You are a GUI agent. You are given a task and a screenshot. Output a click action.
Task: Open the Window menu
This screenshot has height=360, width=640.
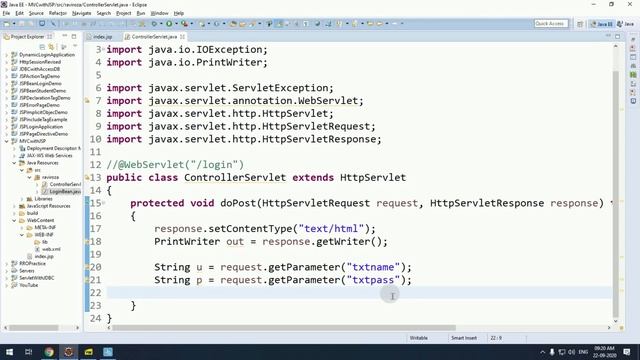coord(159,13)
